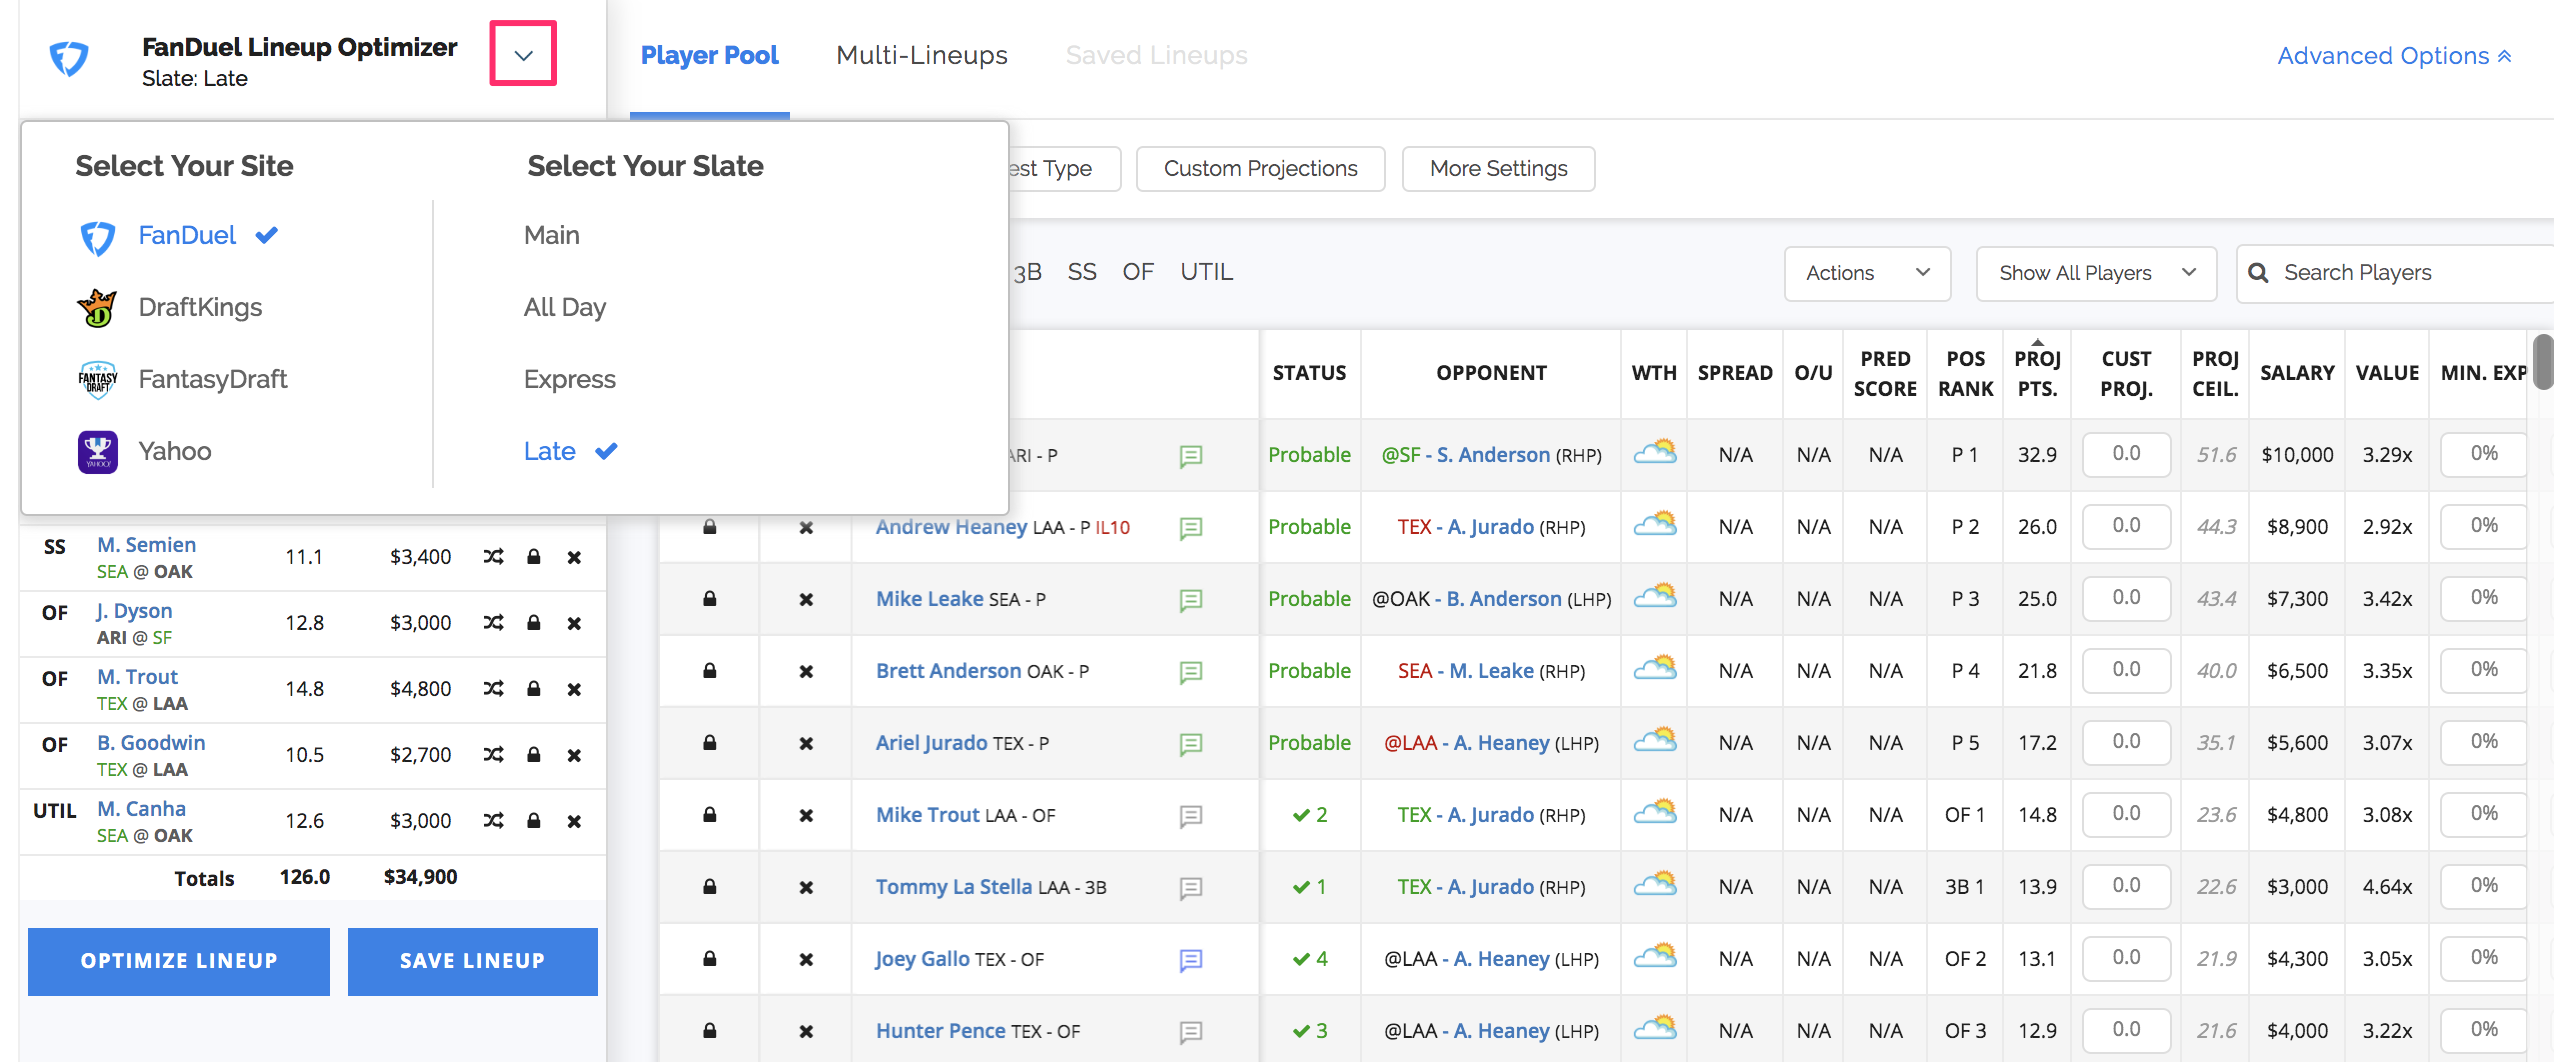Collapse the site and slate dropdown chevron
The height and width of the screenshot is (1062, 2554).
click(523, 54)
